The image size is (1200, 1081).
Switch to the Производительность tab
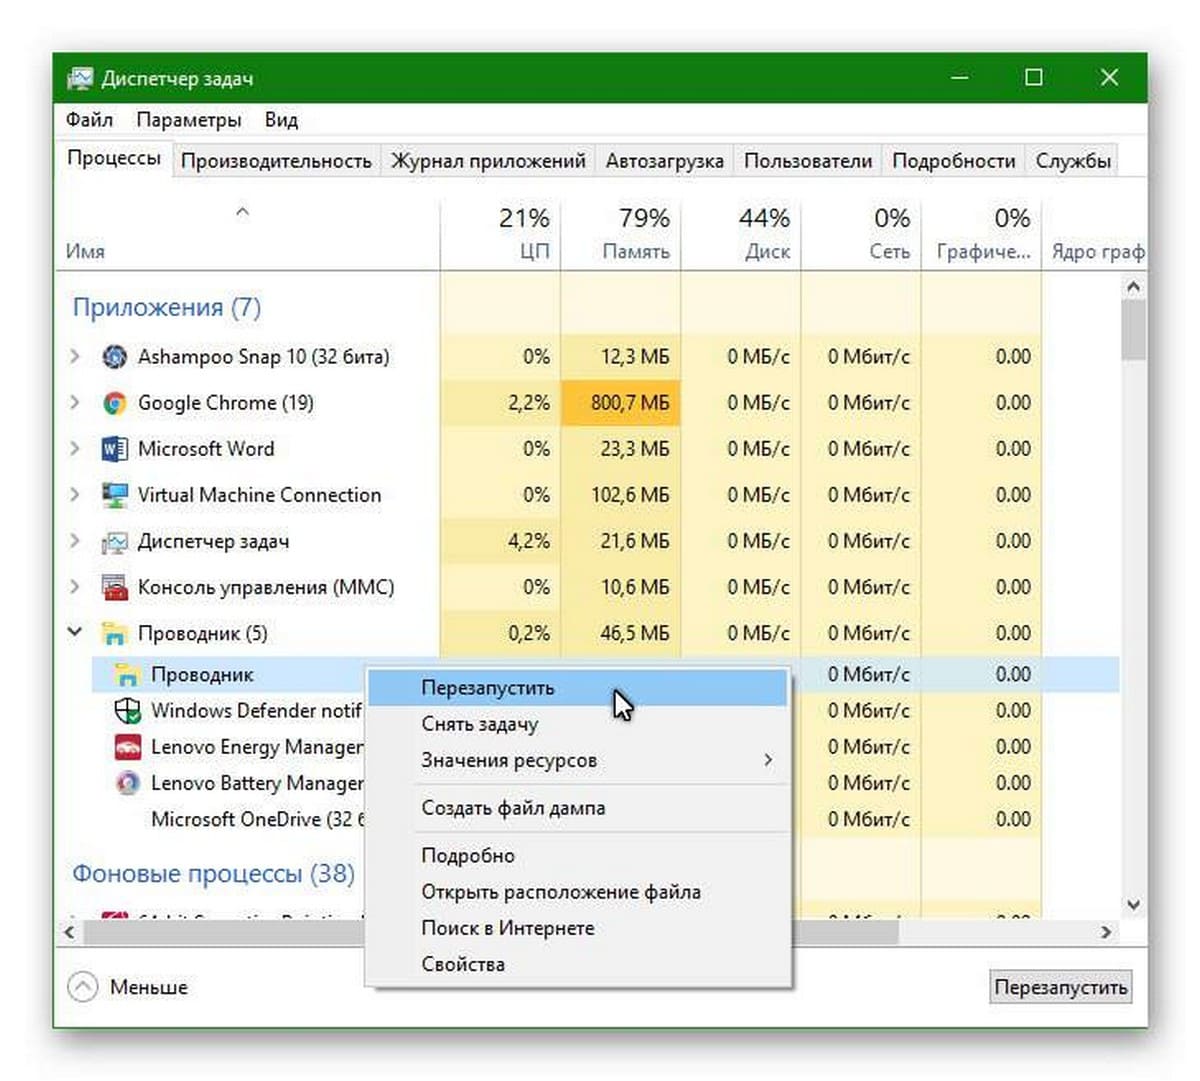pyautogui.click(x=276, y=161)
